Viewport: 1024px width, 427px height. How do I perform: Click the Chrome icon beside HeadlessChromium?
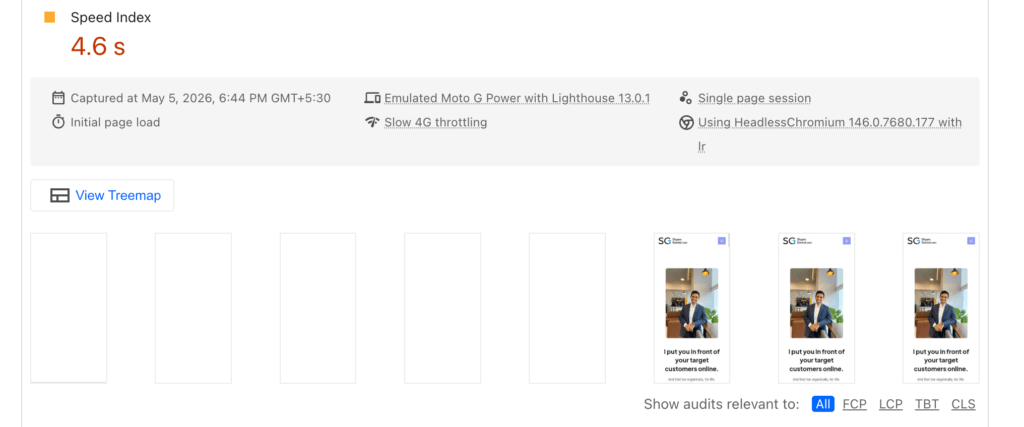pos(686,122)
